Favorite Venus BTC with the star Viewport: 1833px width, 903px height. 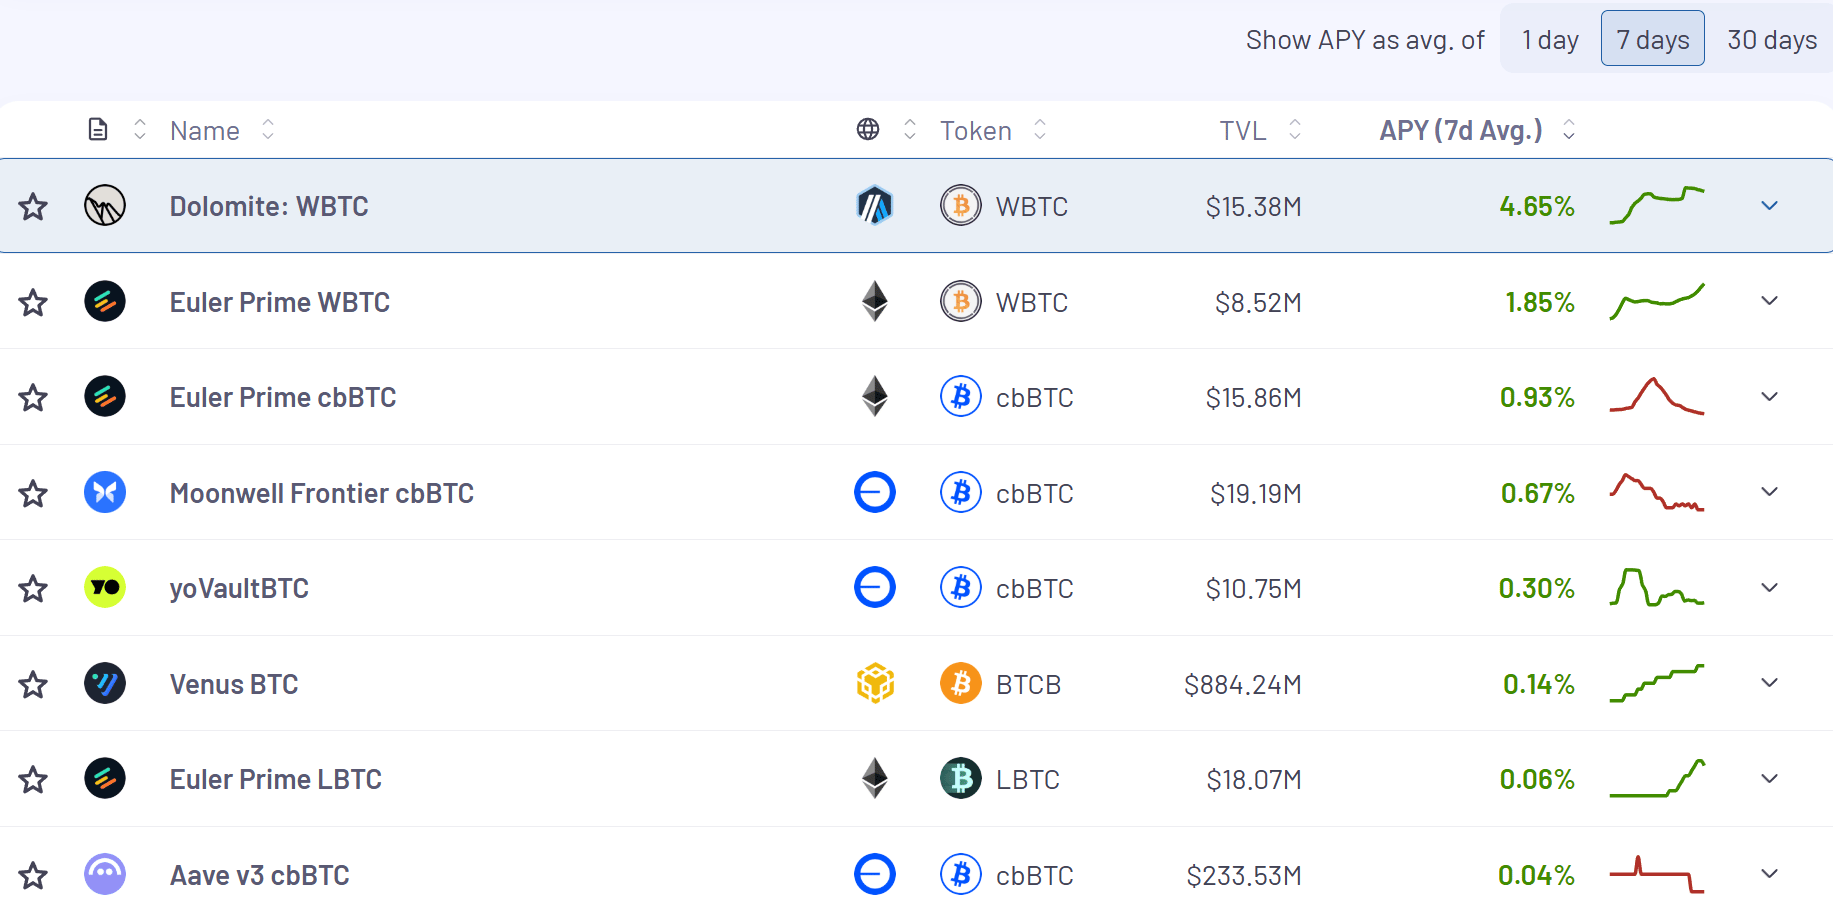coord(33,684)
